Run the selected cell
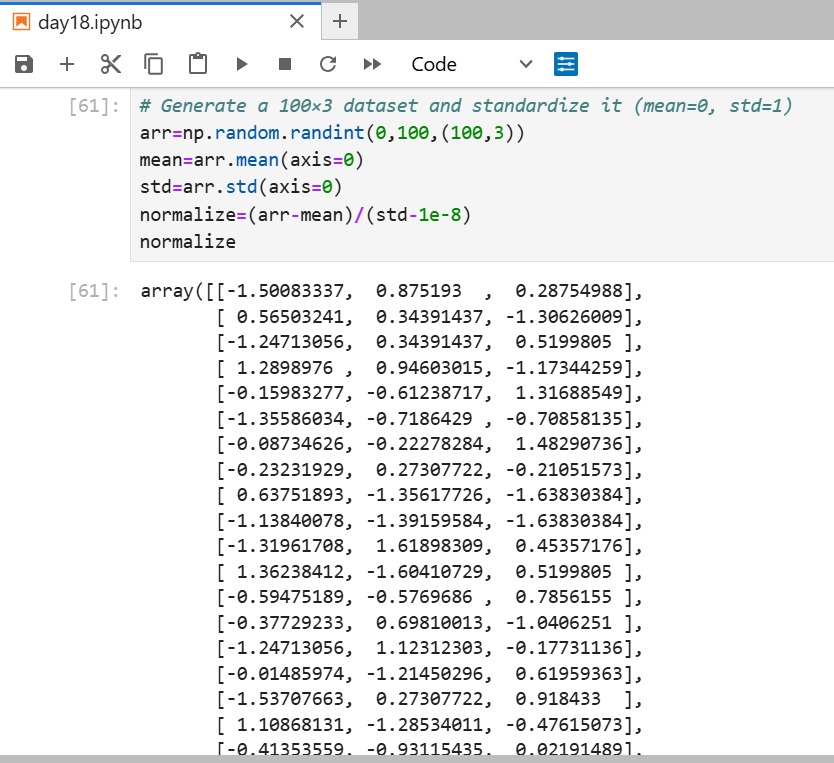The width and height of the screenshot is (834, 763). [x=240, y=63]
